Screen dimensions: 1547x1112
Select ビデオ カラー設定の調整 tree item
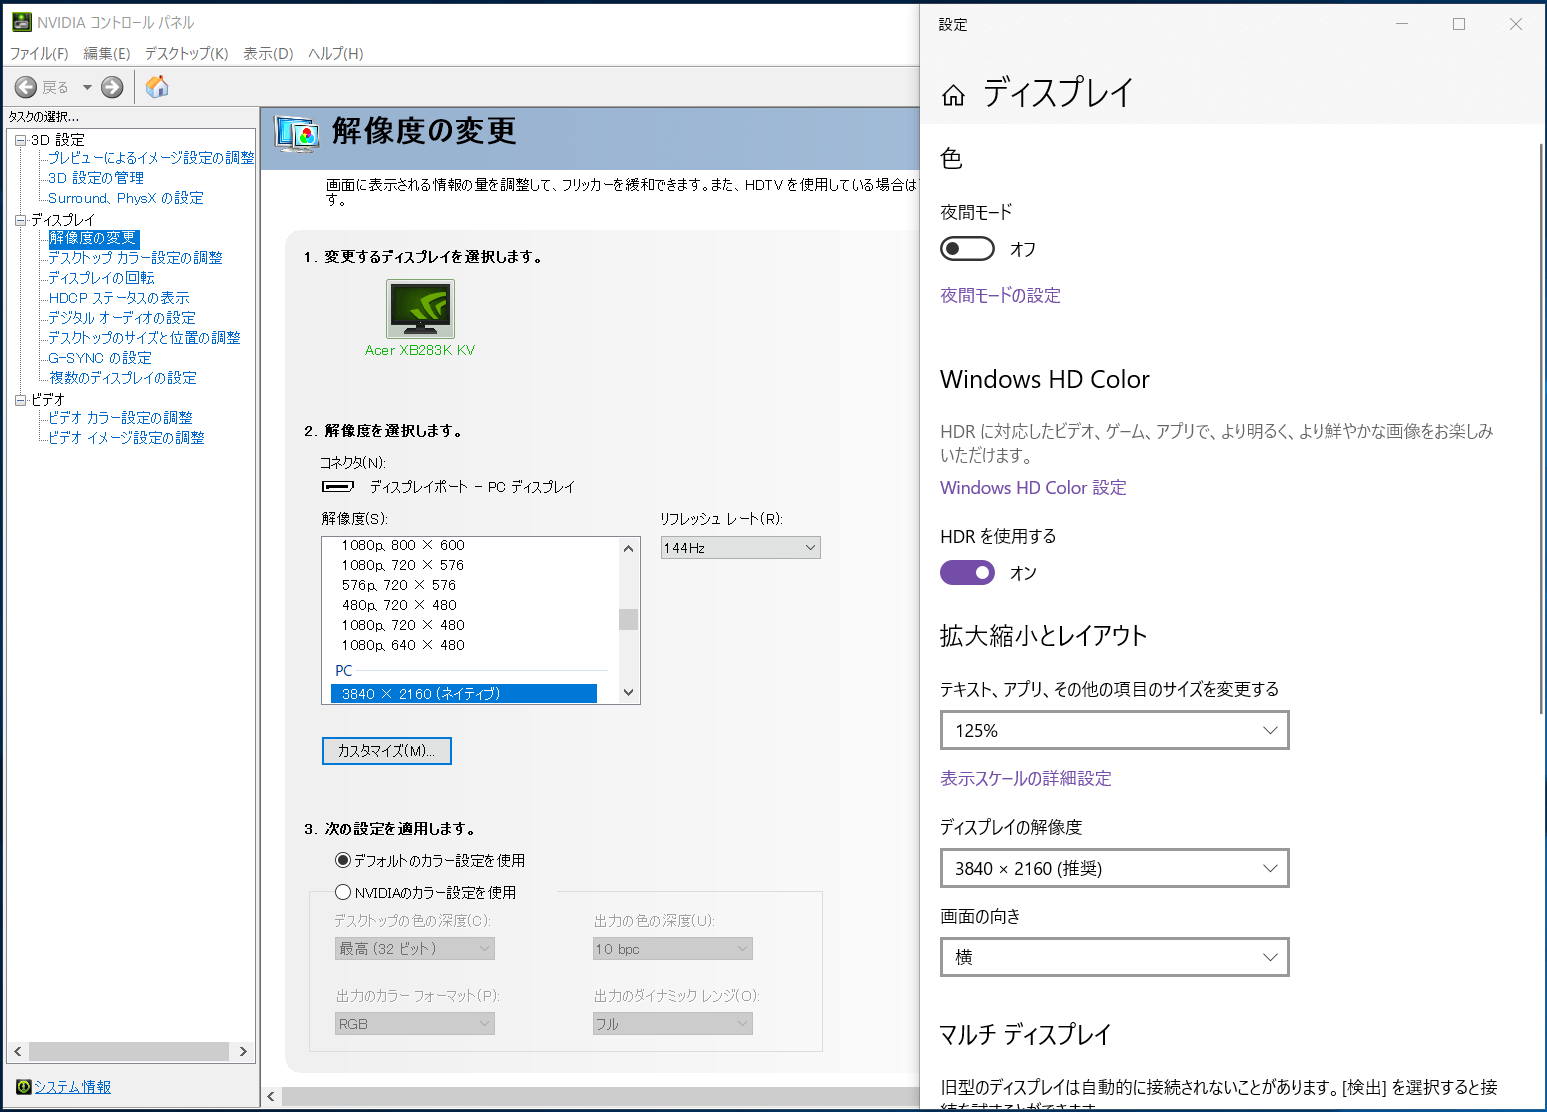pyautogui.click(x=120, y=418)
